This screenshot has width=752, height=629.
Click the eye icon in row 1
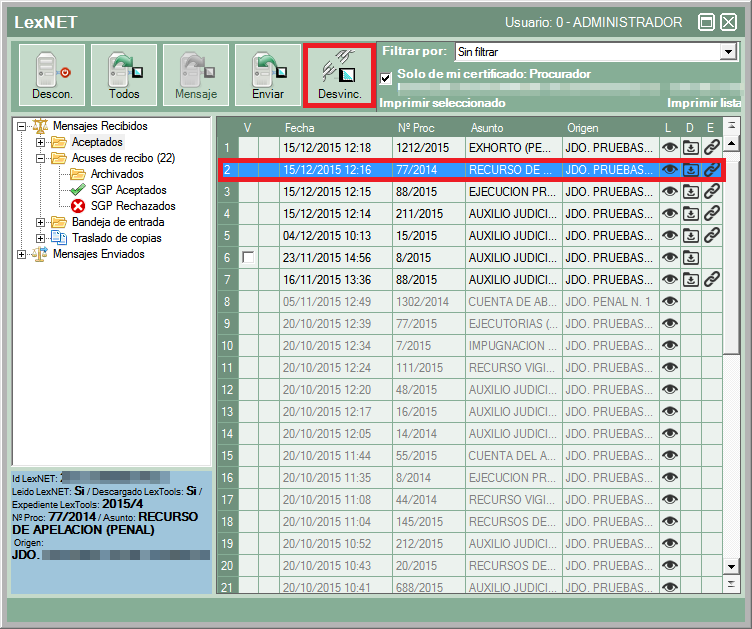[x=670, y=148]
